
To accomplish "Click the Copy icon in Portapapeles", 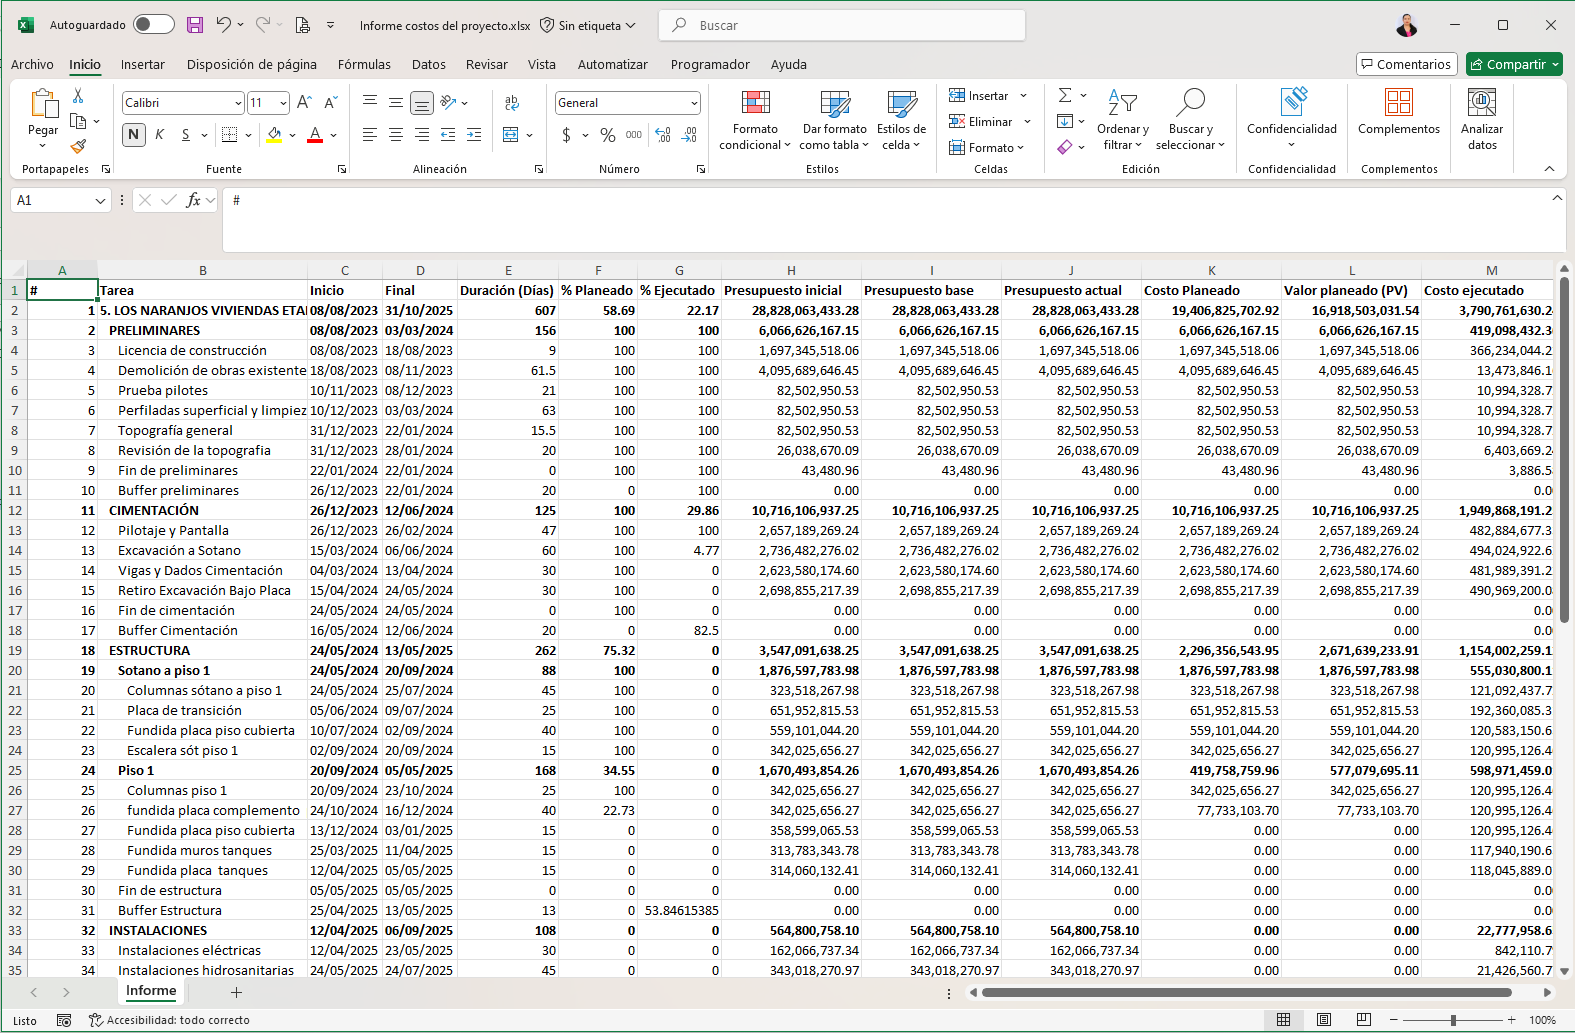I will (x=78, y=121).
